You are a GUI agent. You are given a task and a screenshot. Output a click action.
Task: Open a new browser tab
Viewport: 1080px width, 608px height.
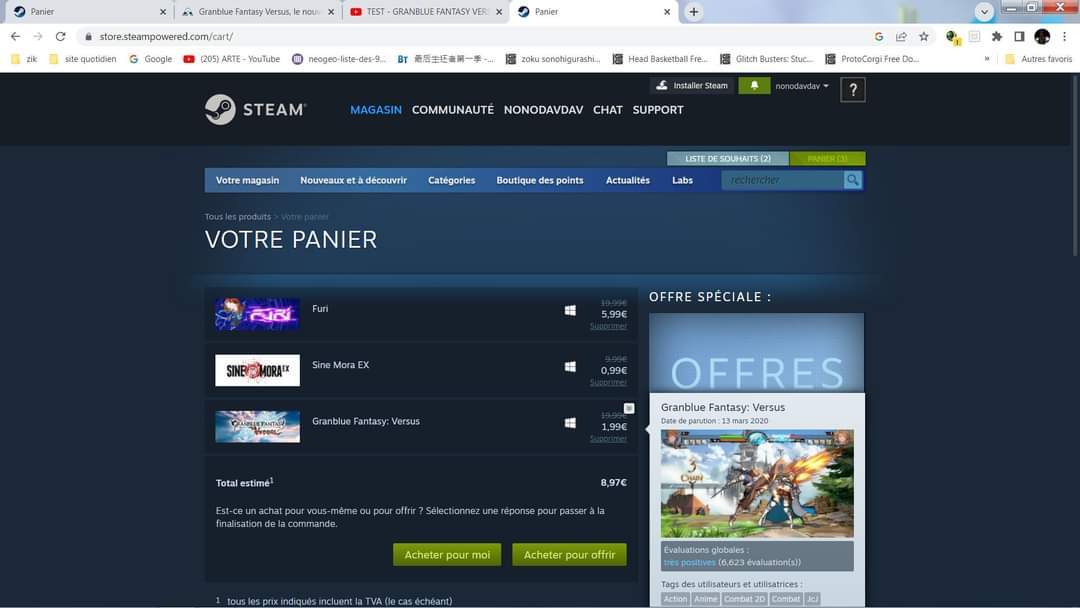[694, 12]
